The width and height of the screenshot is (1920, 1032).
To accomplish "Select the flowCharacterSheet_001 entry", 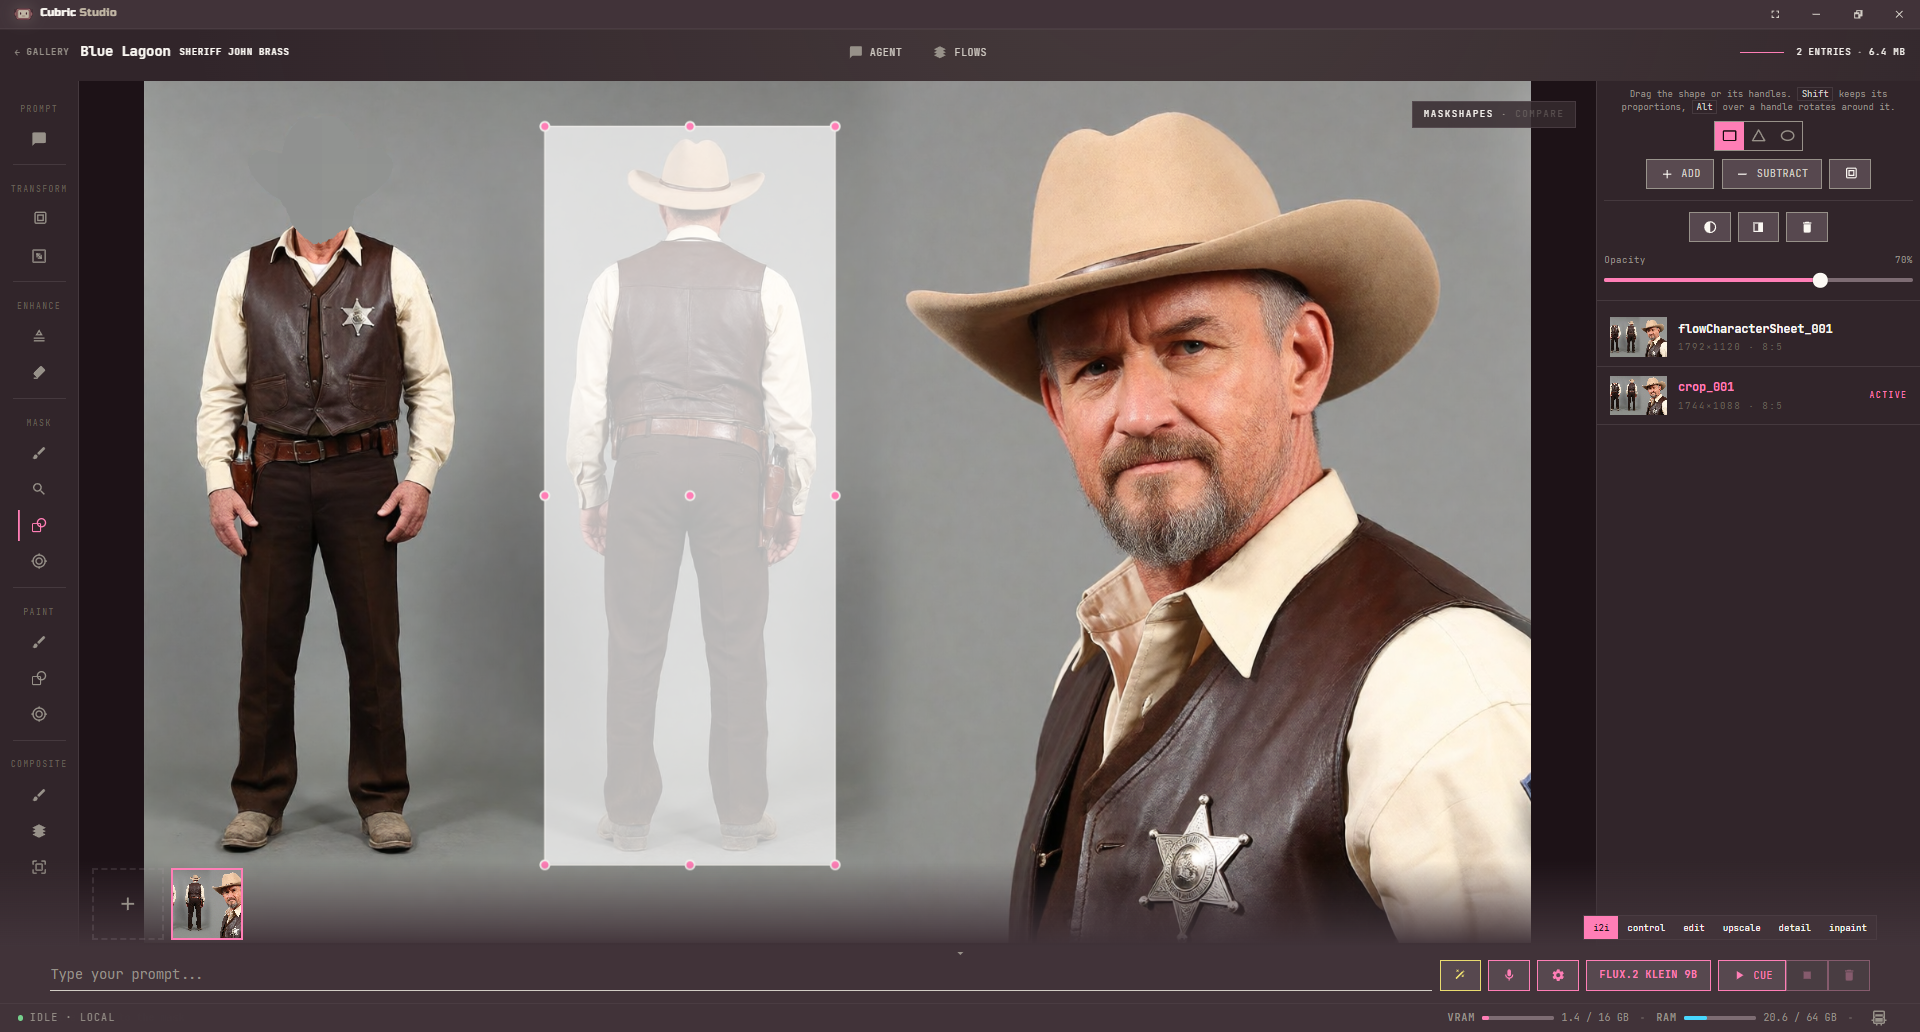I will (x=1757, y=337).
